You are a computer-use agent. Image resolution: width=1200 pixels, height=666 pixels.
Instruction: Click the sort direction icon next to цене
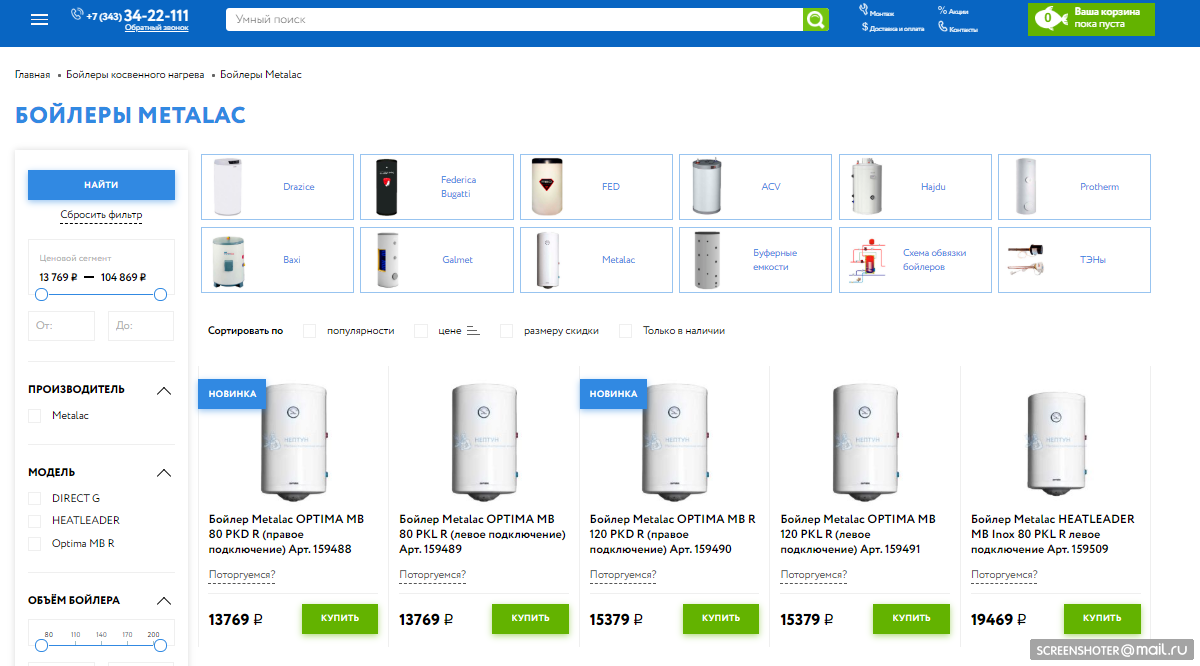click(474, 331)
